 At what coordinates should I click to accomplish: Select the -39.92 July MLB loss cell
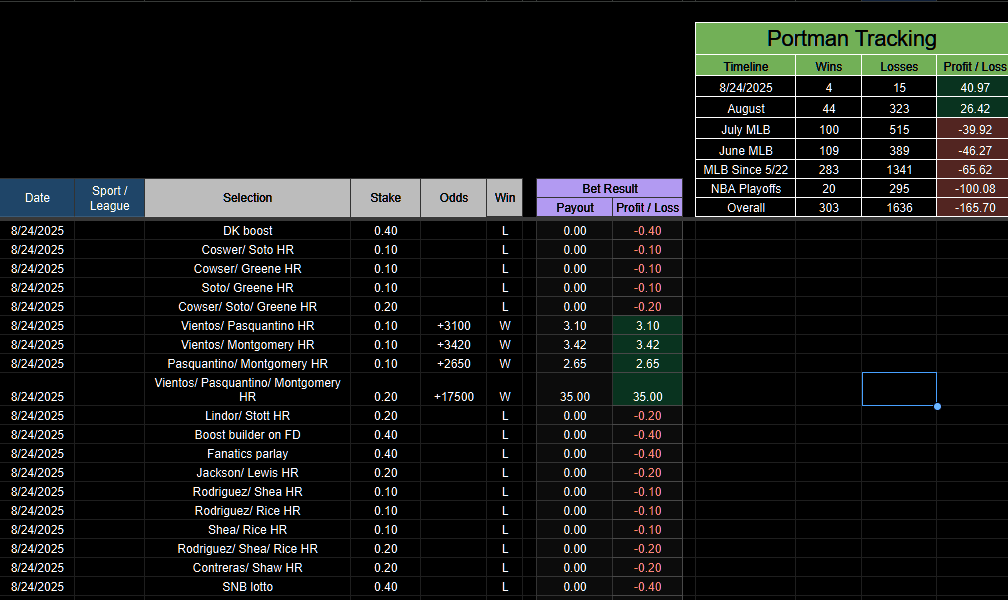[973, 129]
